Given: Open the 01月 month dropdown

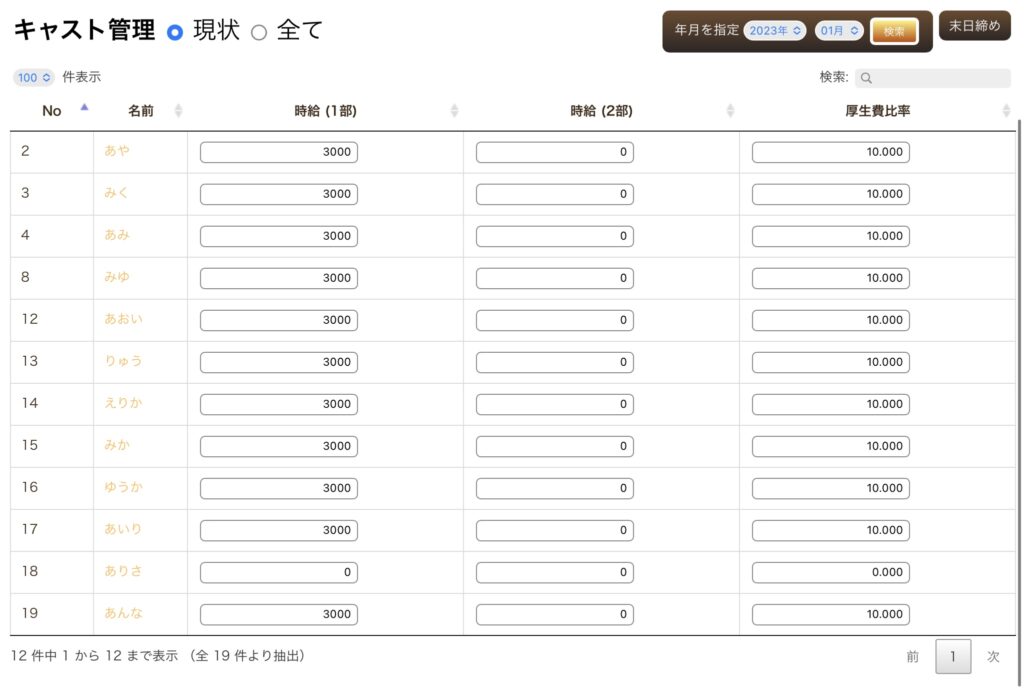Looking at the screenshot, I should (x=839, y=31).
